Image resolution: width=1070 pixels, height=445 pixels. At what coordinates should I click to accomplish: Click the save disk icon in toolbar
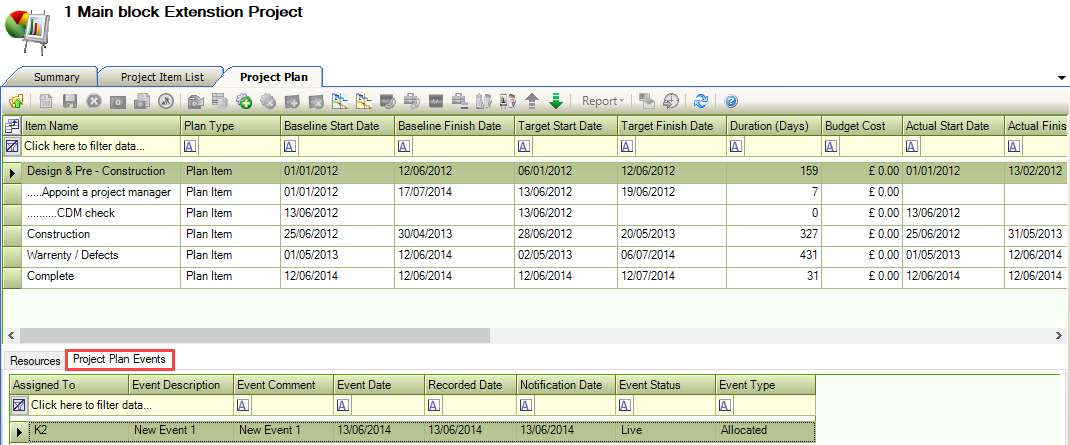[x=70, y=101]
